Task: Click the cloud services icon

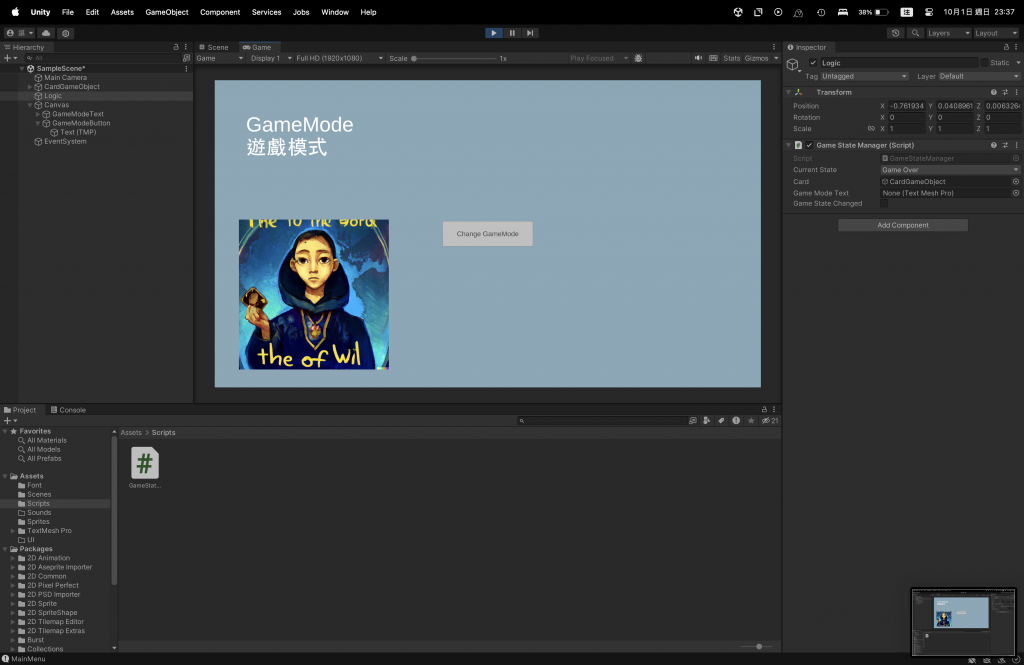Action: 46,33
